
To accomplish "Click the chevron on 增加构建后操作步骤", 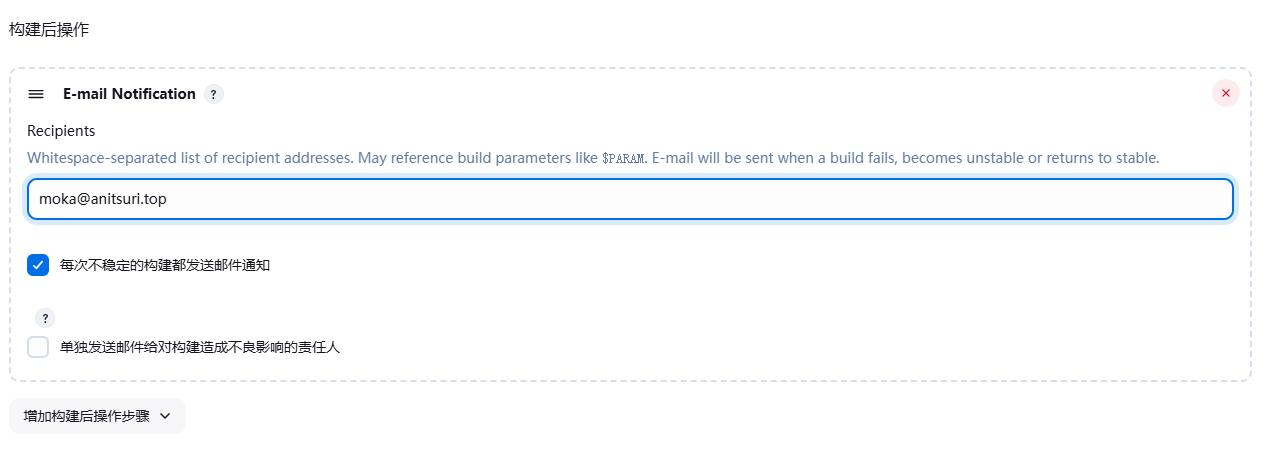I will tap(165, 416).
